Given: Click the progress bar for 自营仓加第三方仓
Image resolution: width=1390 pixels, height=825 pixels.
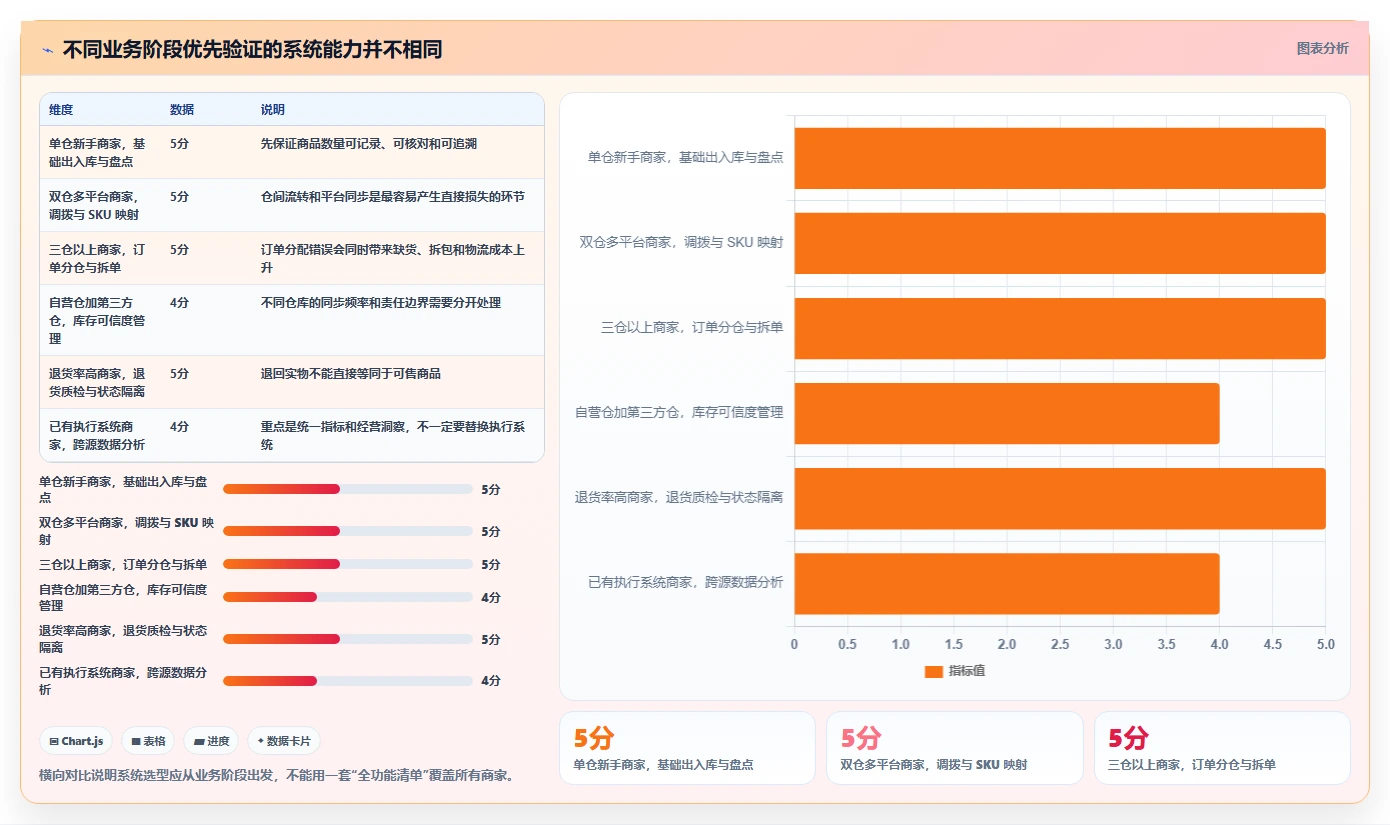Looking at the screenshot, I should tap(348, 597).
